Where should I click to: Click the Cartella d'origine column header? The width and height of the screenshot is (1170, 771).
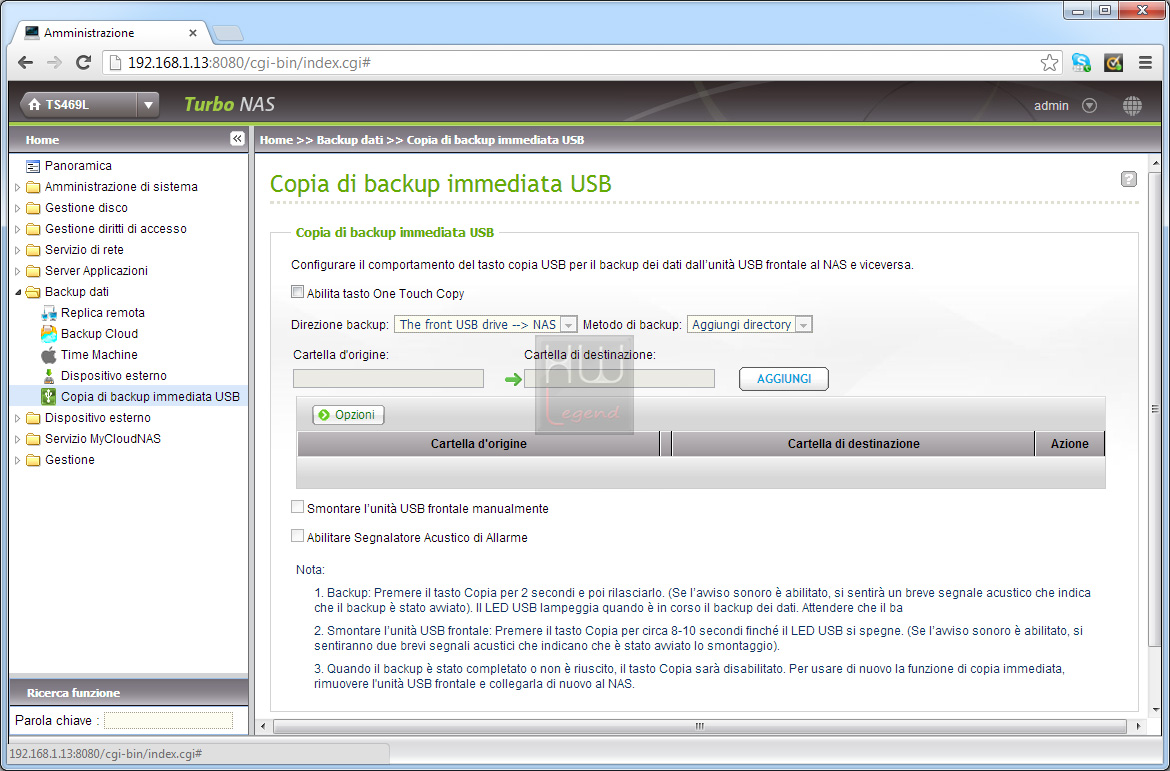pyautogui.click(x=478, y=443)
